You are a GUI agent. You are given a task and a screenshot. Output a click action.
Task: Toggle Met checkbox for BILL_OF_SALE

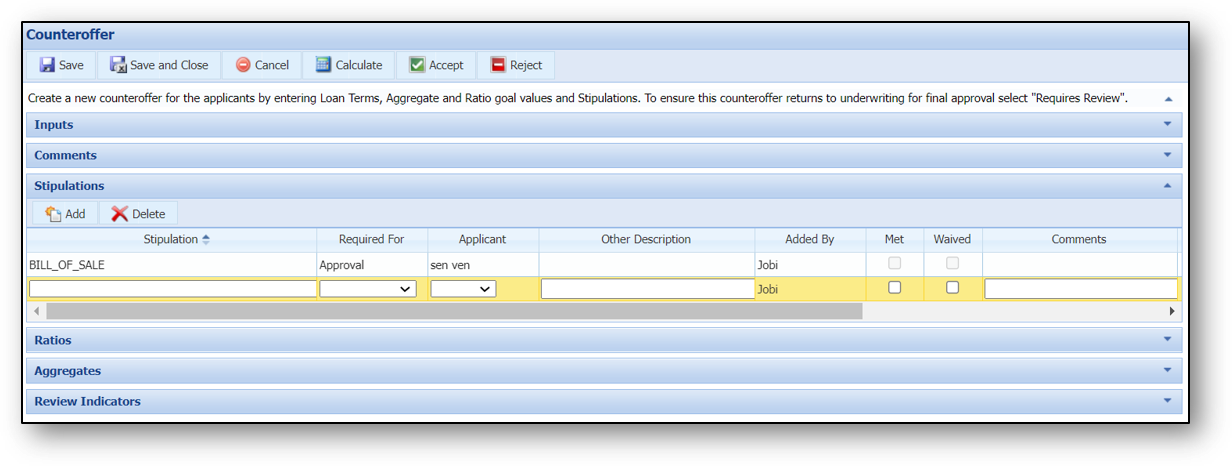pos(895,263)
